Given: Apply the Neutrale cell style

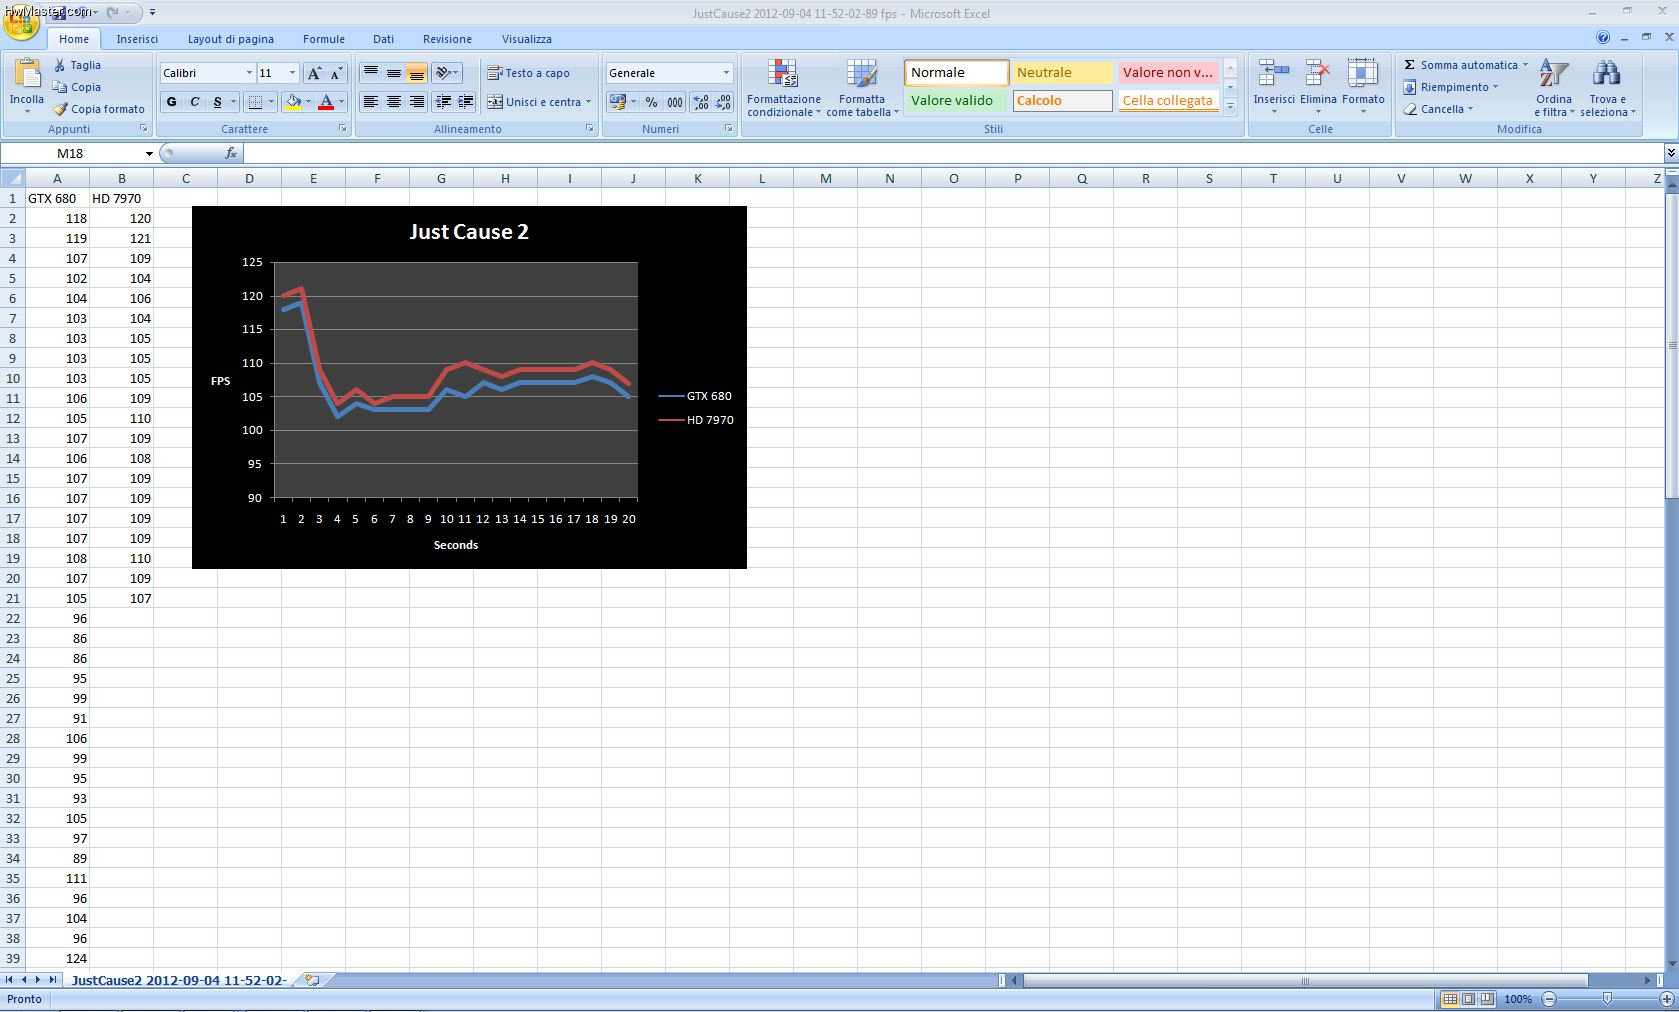Looking at the screenshot, I should pos(1062,73).
